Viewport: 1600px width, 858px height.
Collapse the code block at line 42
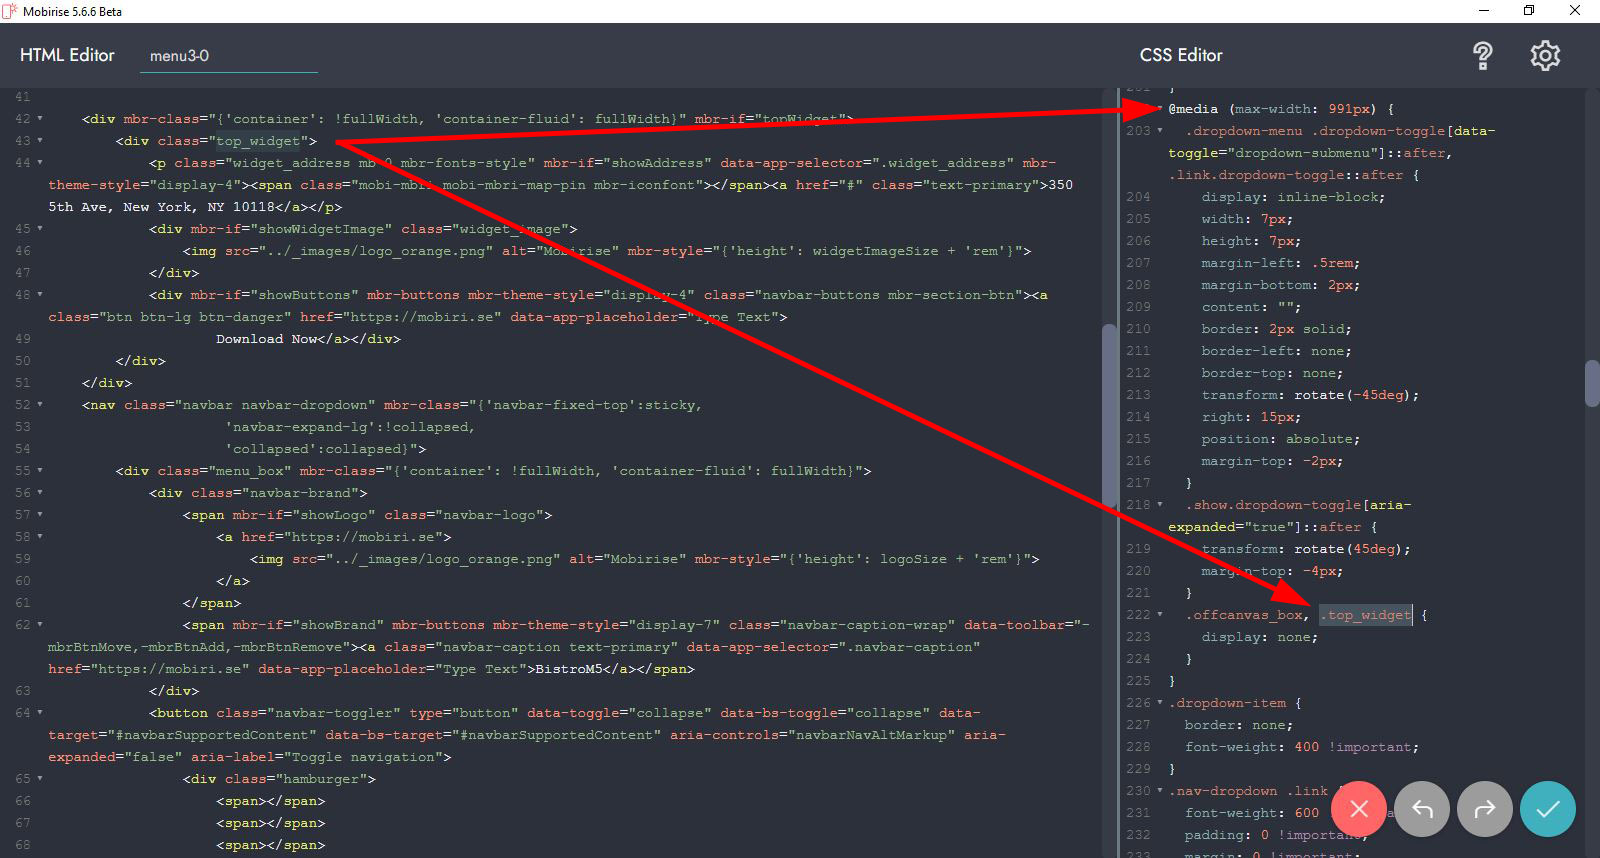[40, 119]
